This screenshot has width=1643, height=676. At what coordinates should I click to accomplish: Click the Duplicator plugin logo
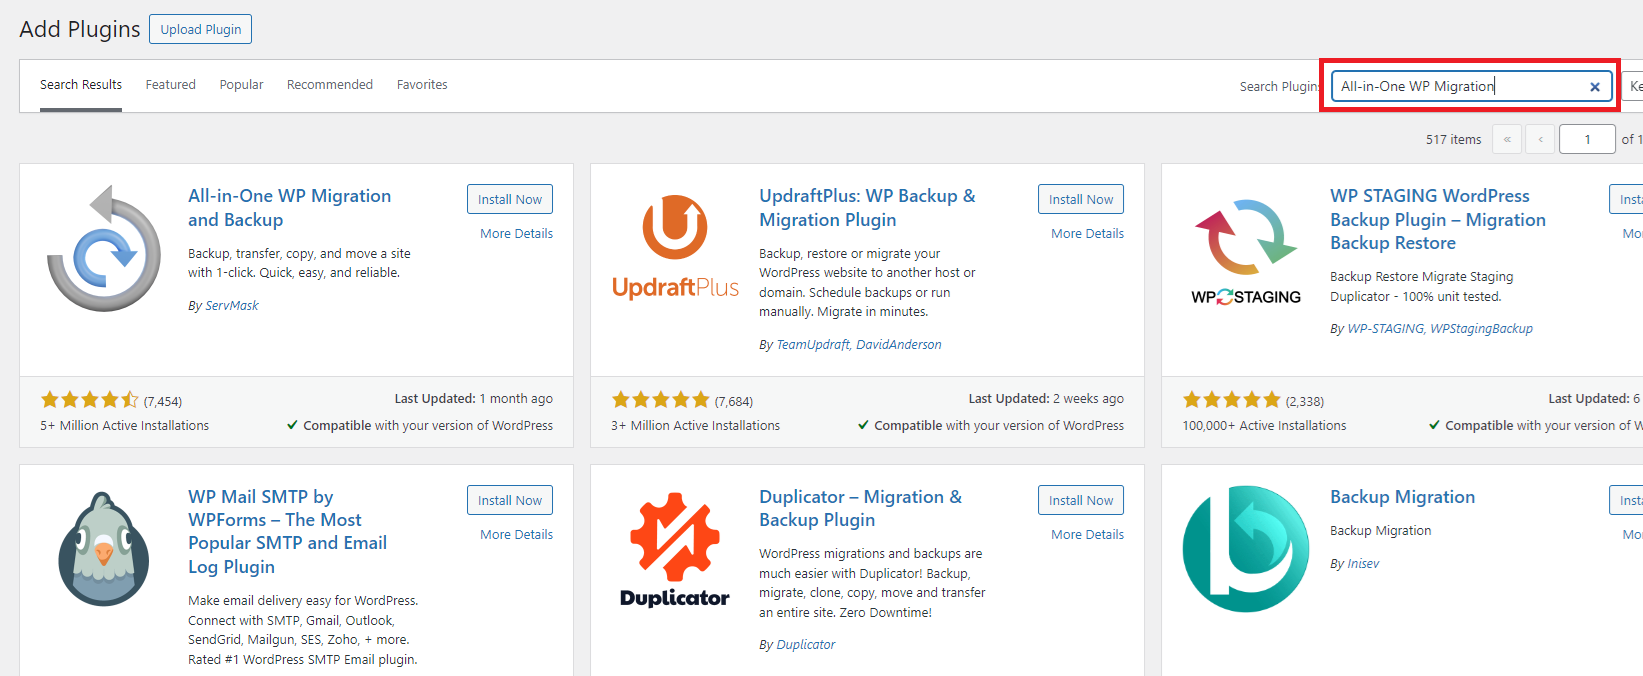(x=675, y=549)
